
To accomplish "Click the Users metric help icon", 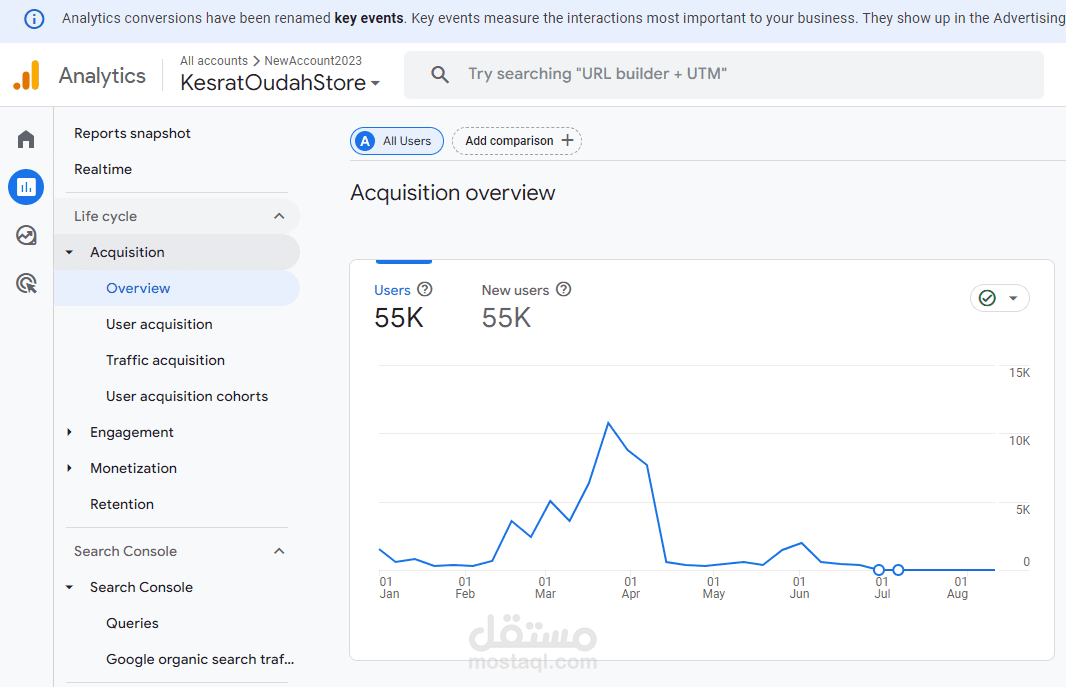I will coord(425,289).
